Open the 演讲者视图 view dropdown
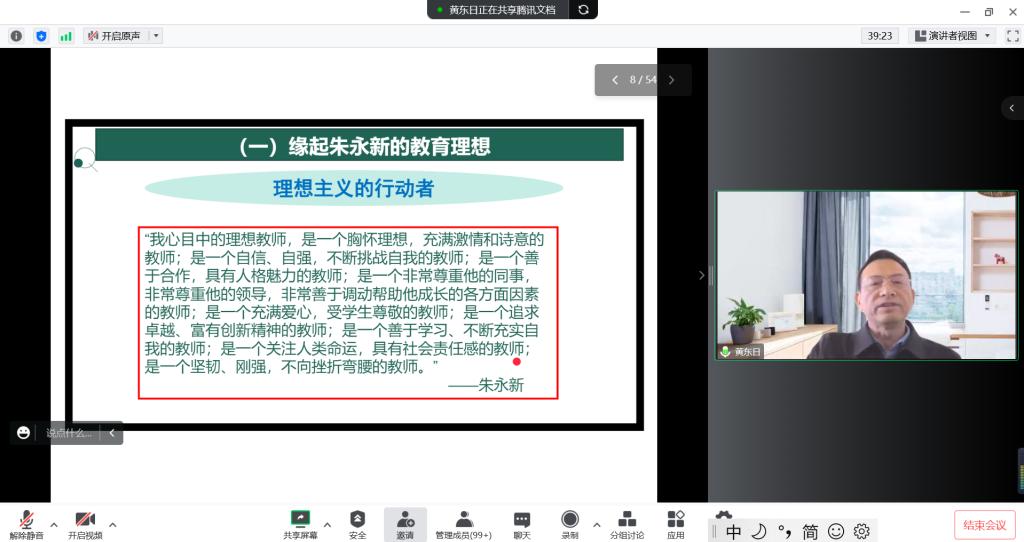 pyautogui.click(x=952, y=36)
